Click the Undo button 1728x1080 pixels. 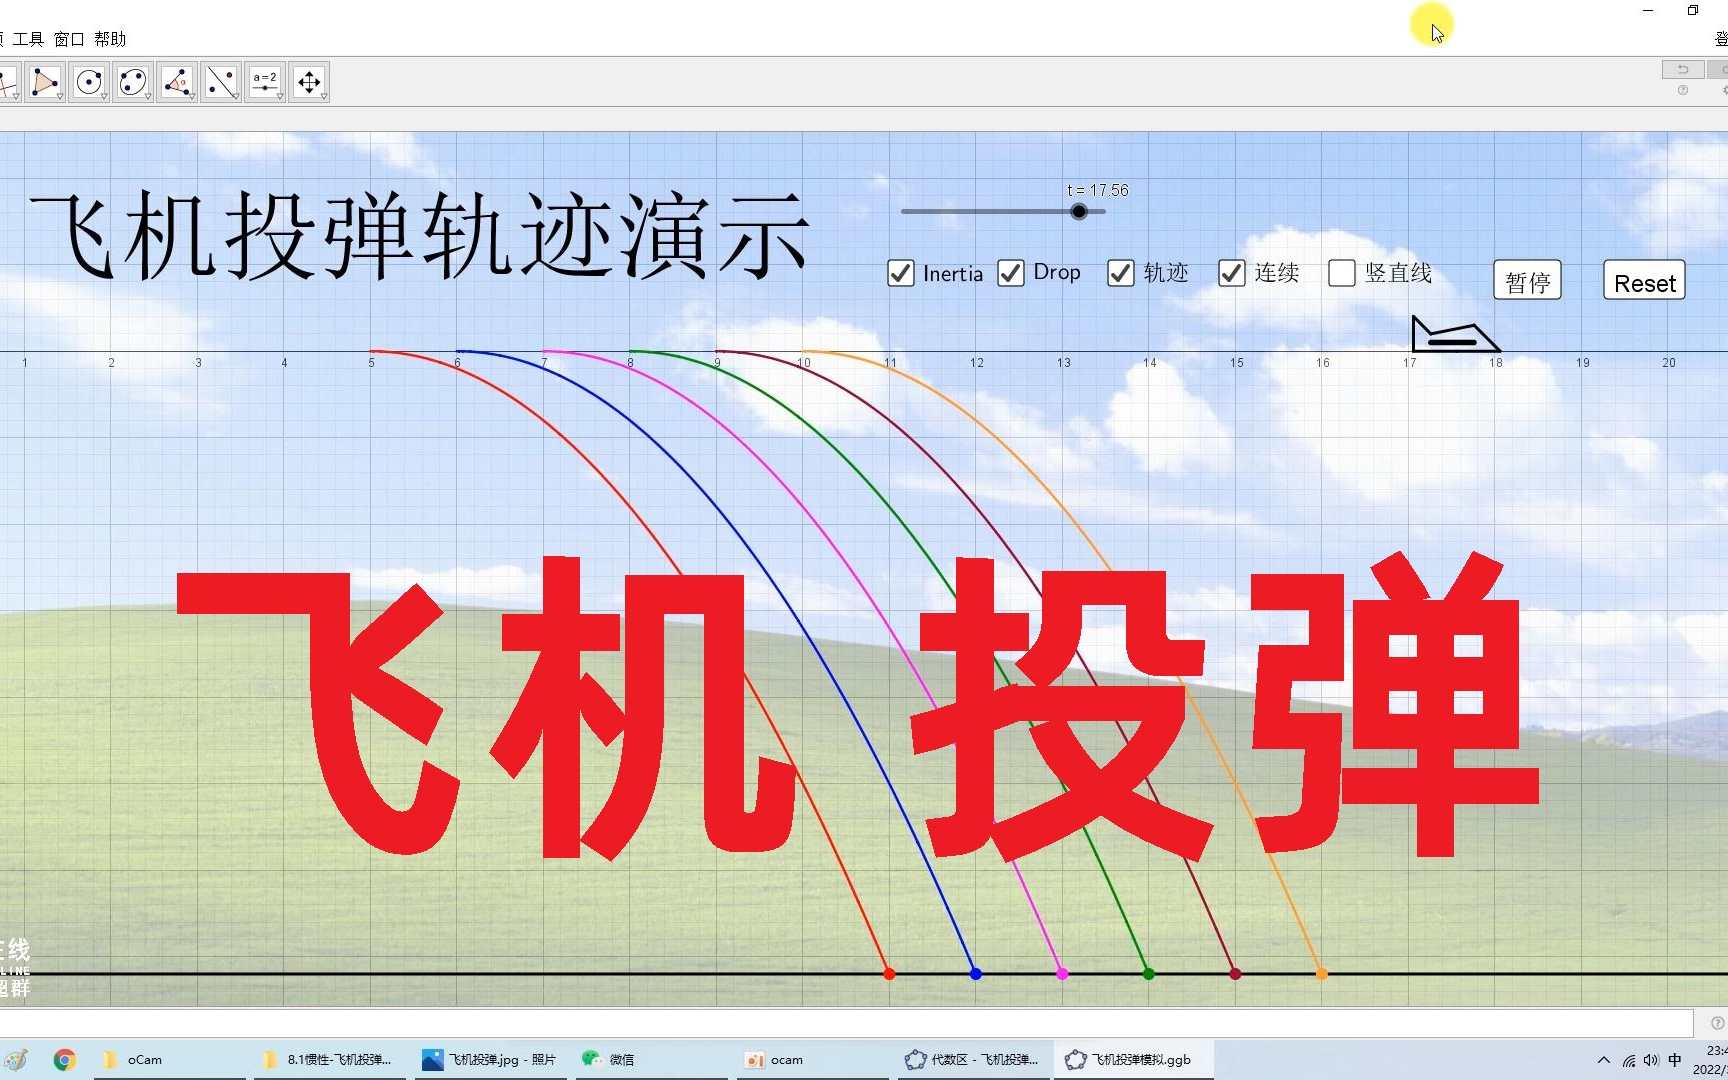pos(1683,69)
